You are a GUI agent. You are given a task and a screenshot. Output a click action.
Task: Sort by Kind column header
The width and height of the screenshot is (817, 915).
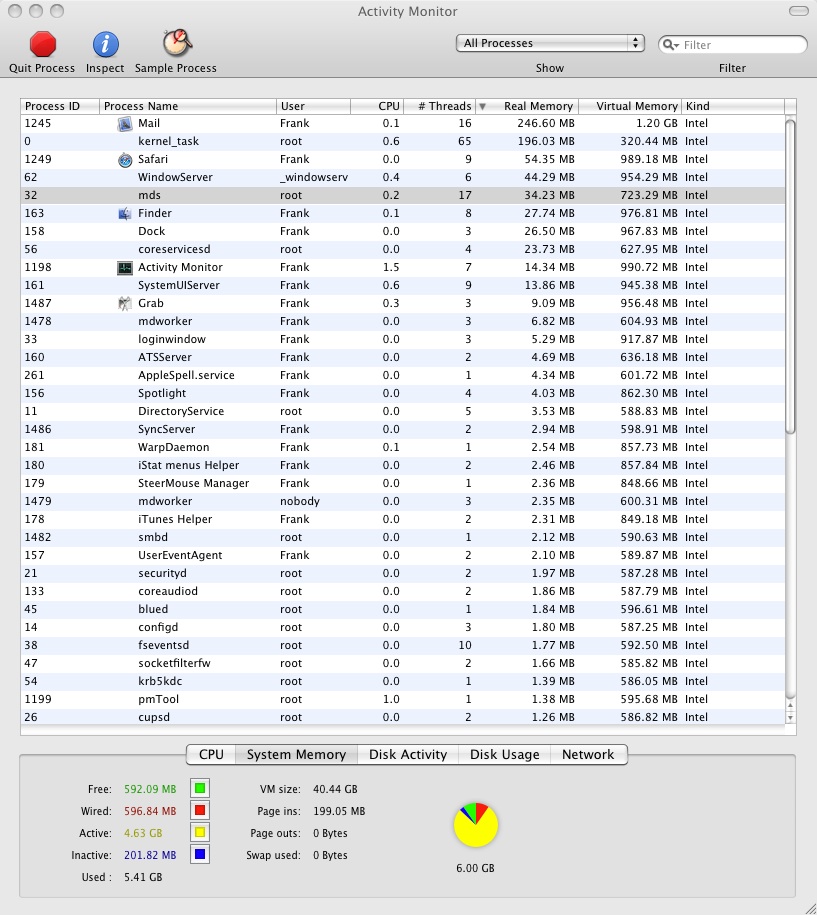coord(733,106)
